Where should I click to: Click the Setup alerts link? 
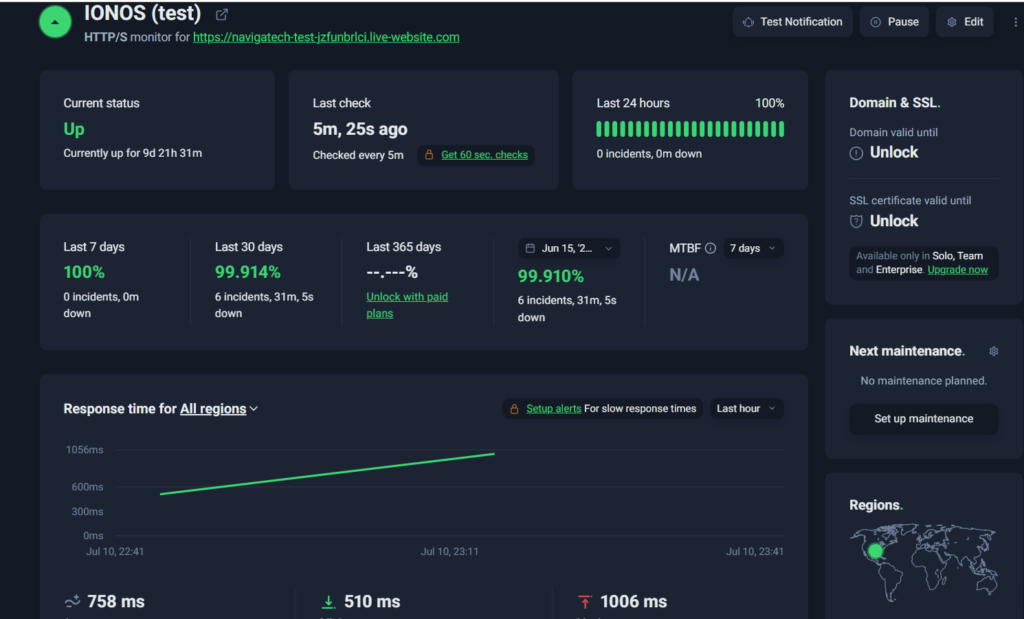[x=554, y=409]
